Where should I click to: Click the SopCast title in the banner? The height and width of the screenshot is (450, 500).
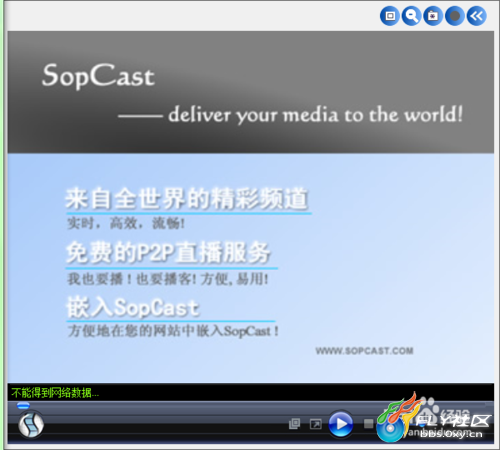[98, 76]
